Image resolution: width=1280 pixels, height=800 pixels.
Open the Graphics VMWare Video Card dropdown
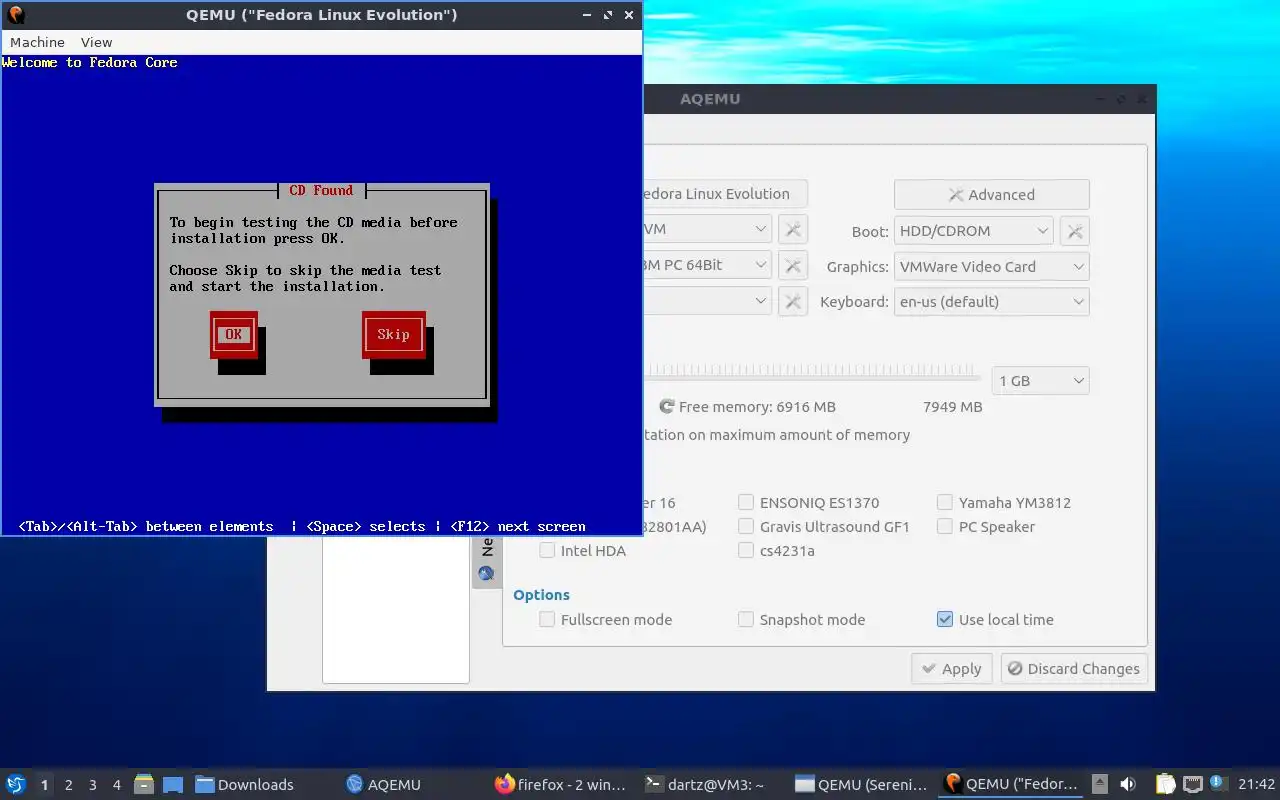991,267
